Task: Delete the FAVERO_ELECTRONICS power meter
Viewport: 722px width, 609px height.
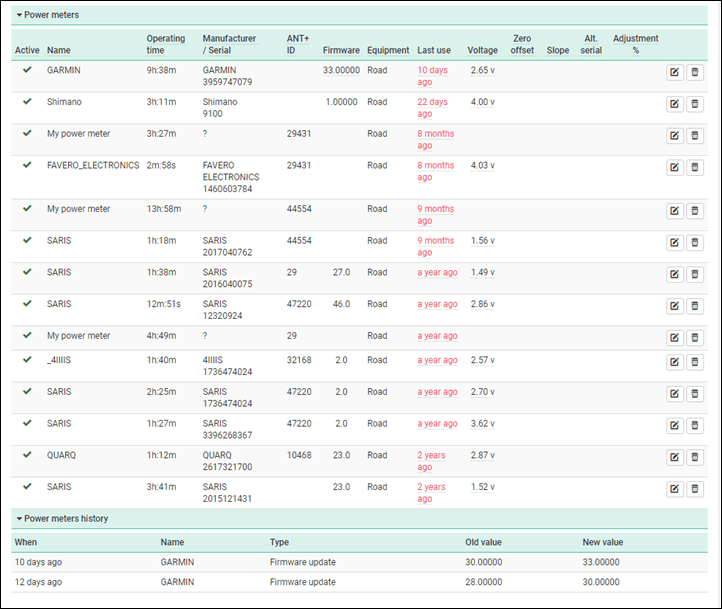Action: click(695, 168)
